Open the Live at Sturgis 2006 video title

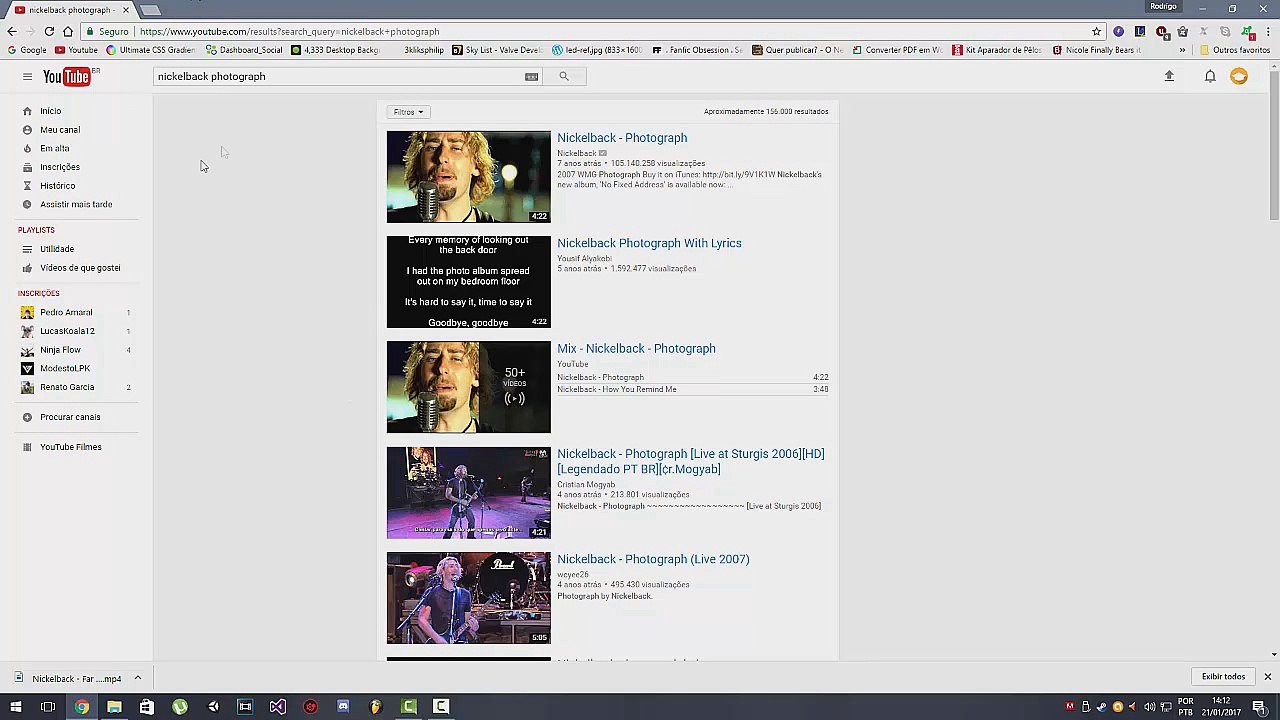[x=690, y=461]
